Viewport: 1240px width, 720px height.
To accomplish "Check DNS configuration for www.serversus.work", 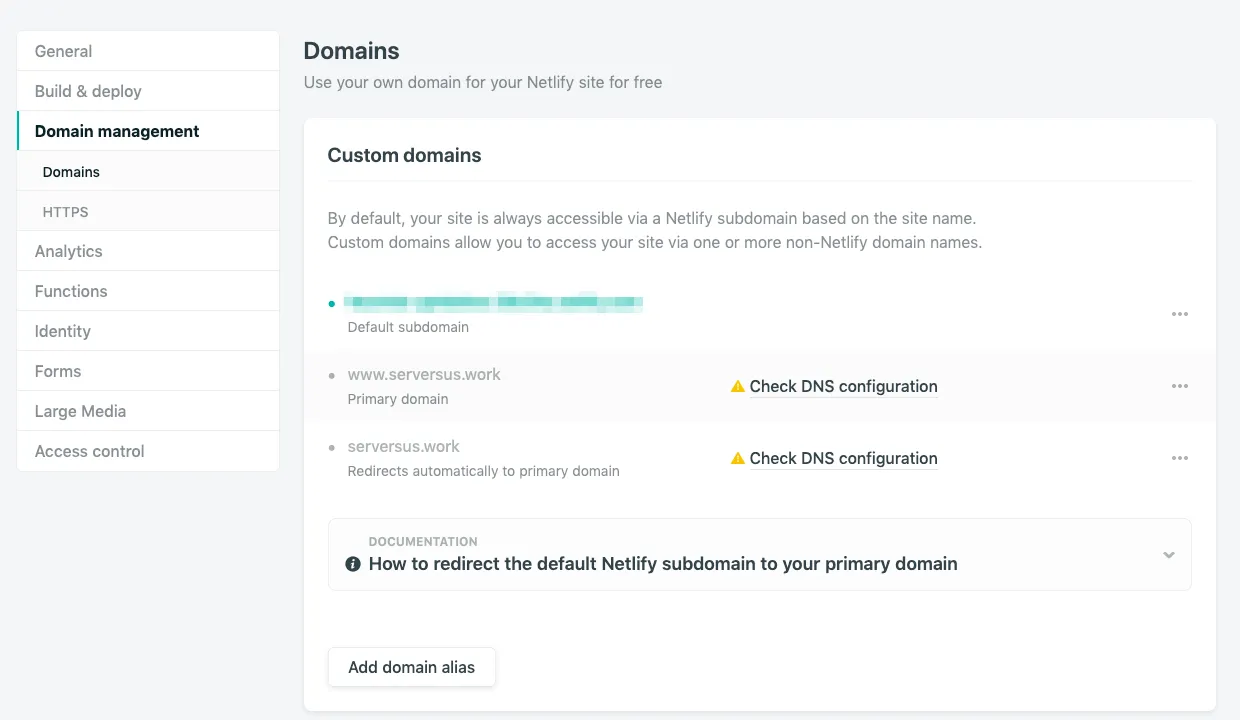I will click(x=844, y=386).
